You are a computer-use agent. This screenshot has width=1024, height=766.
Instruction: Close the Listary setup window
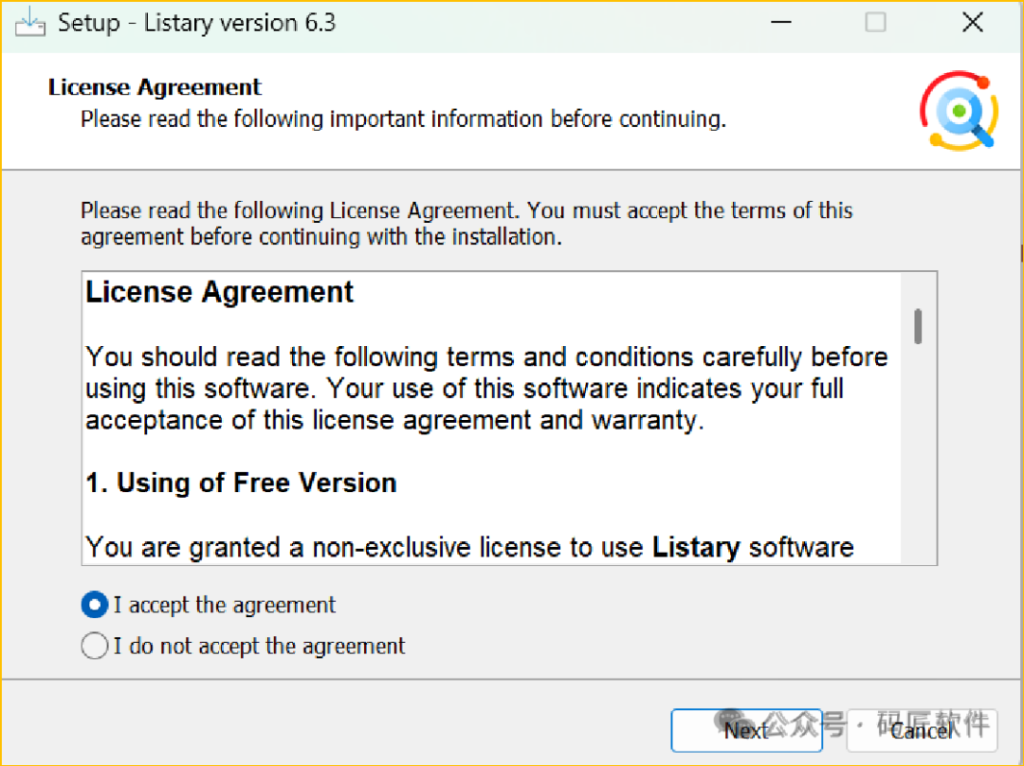pos(972,22)
